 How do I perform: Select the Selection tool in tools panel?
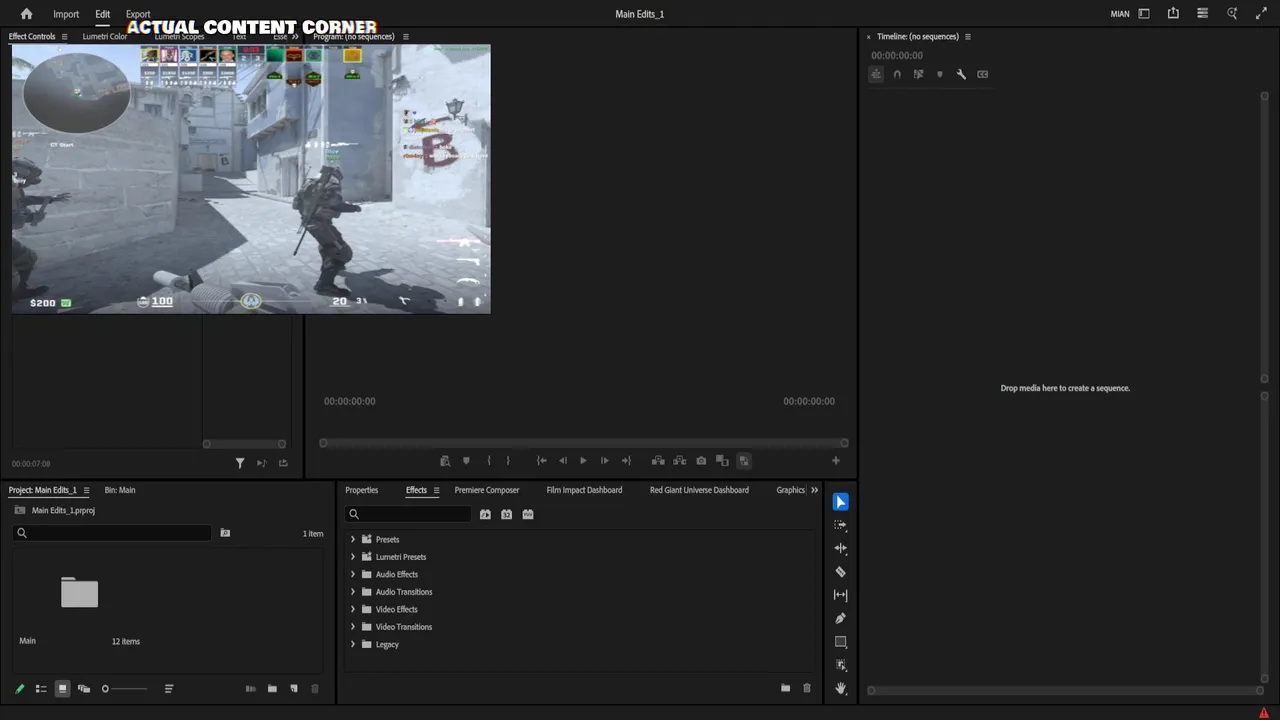[x=840, y=502]
